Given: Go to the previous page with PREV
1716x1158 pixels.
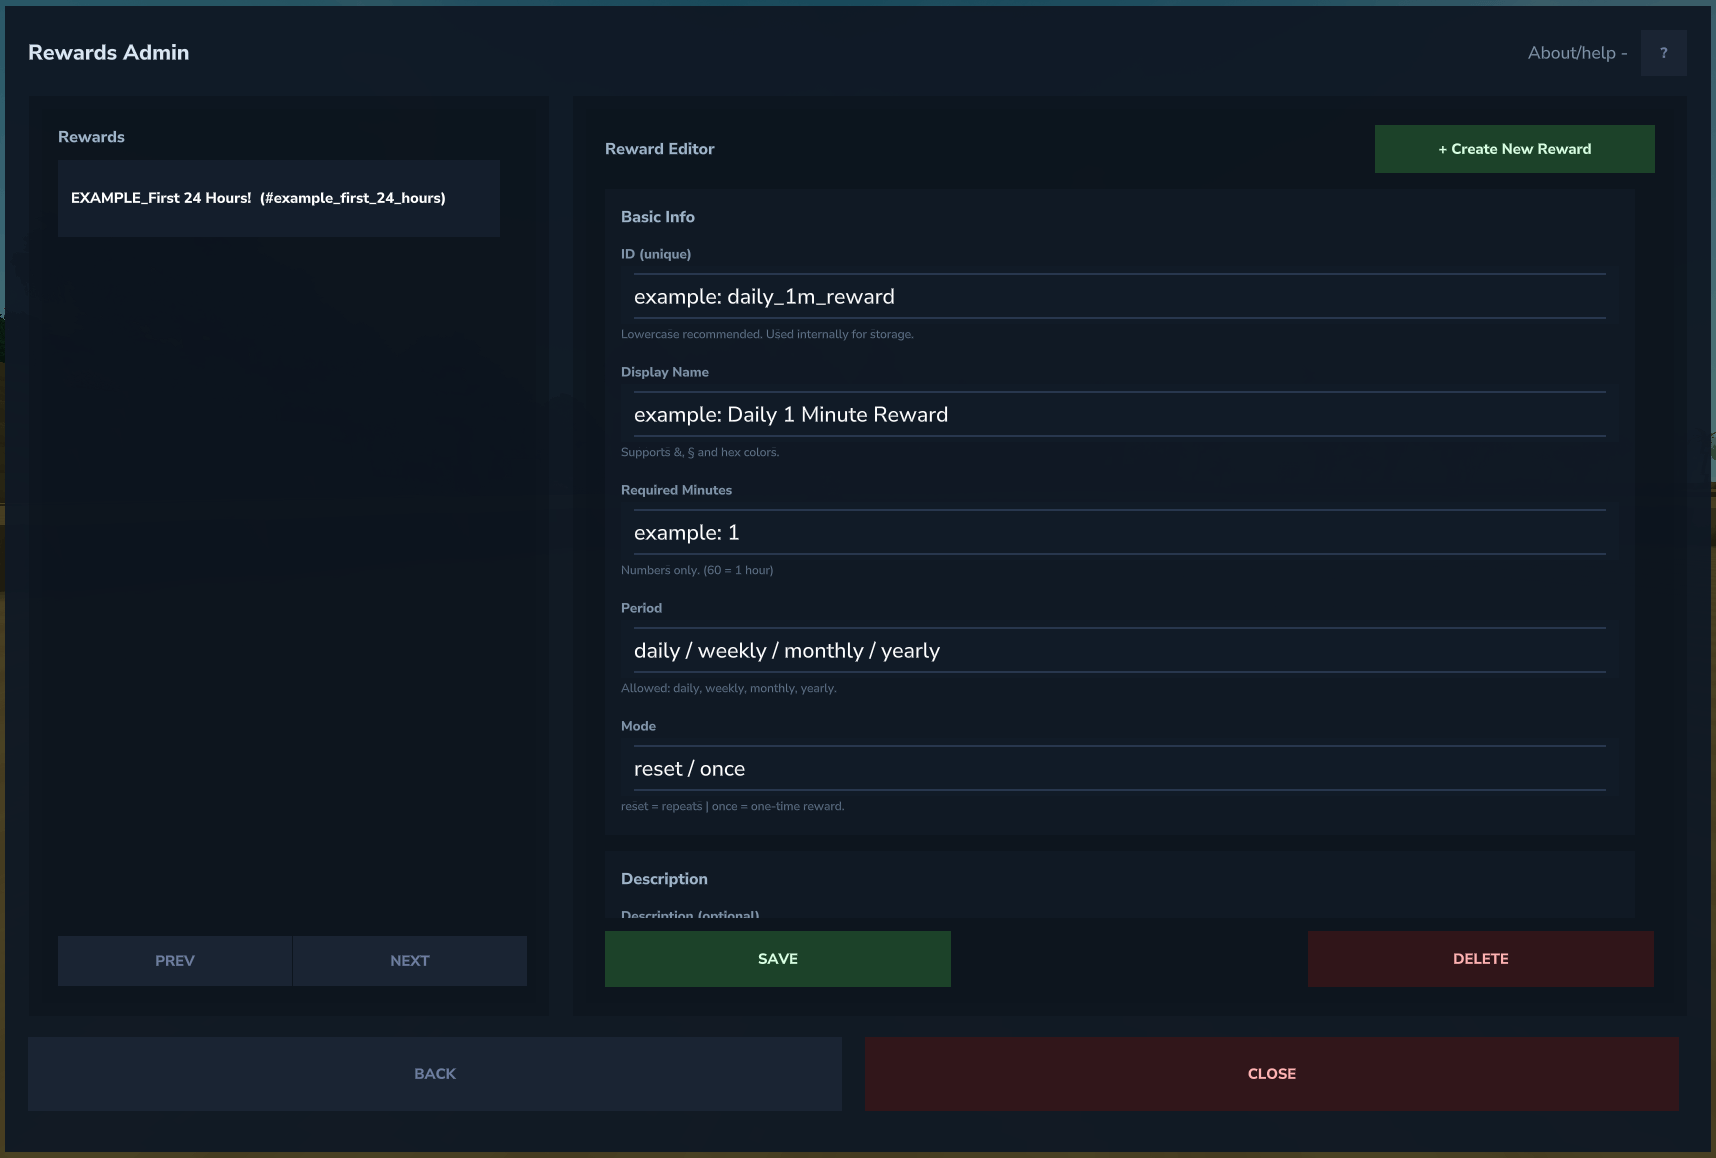Looking at the screenshot, I should (x=175, y=961).
